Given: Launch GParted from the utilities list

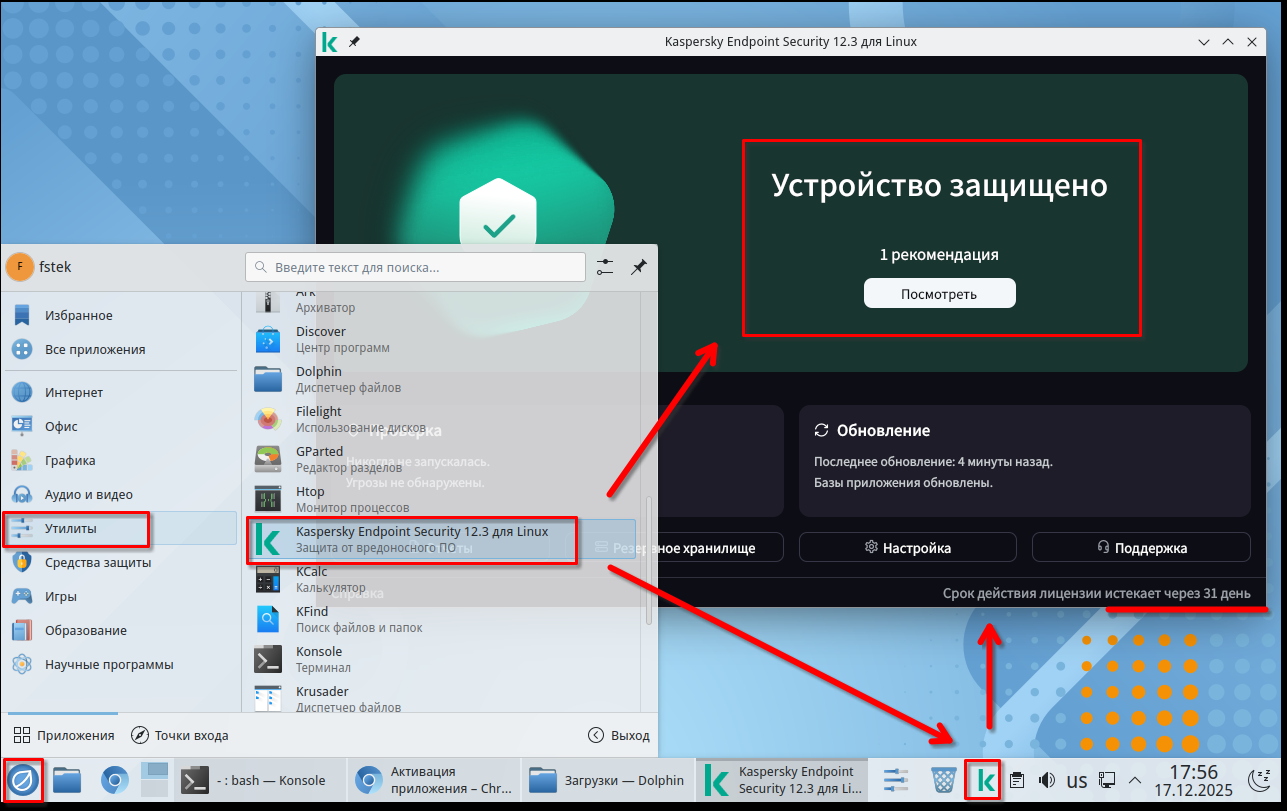Looking at the screenshot, I should [319, 460].
